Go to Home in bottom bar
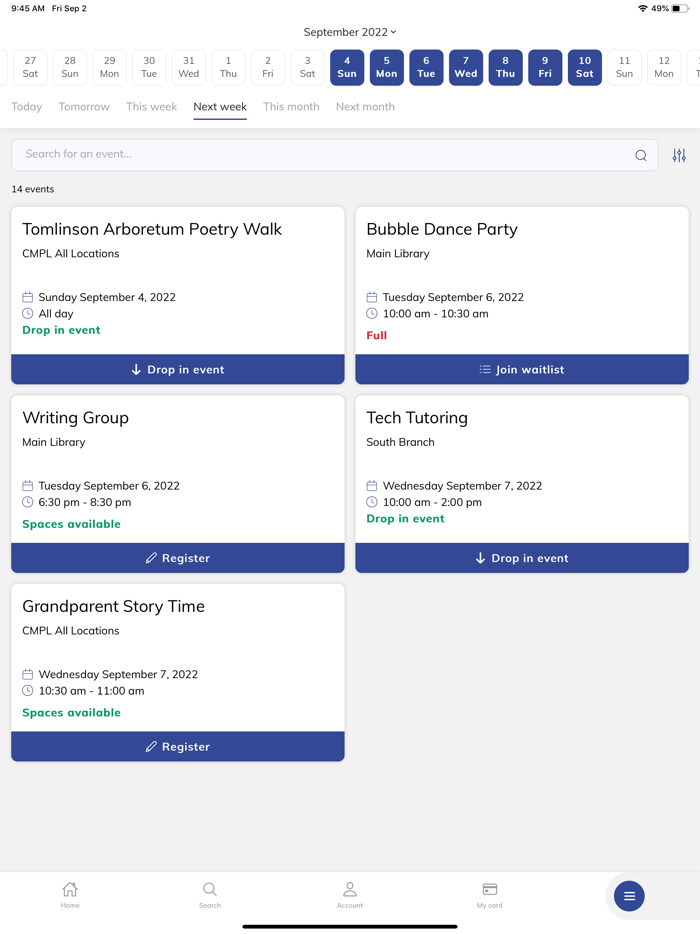Viewport: 700px width, 934px height. point(70,894)
